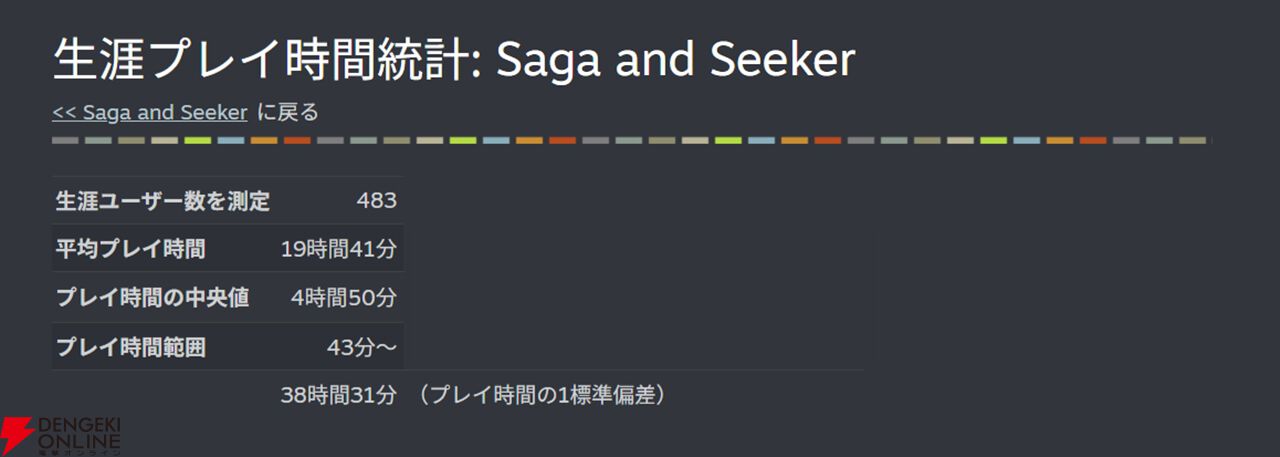Image resolution: width=1280 pixels, height=457 pixels.
Task: Select the "生涯ユーザー数を測定" row label
Action: tap(162, 201)
